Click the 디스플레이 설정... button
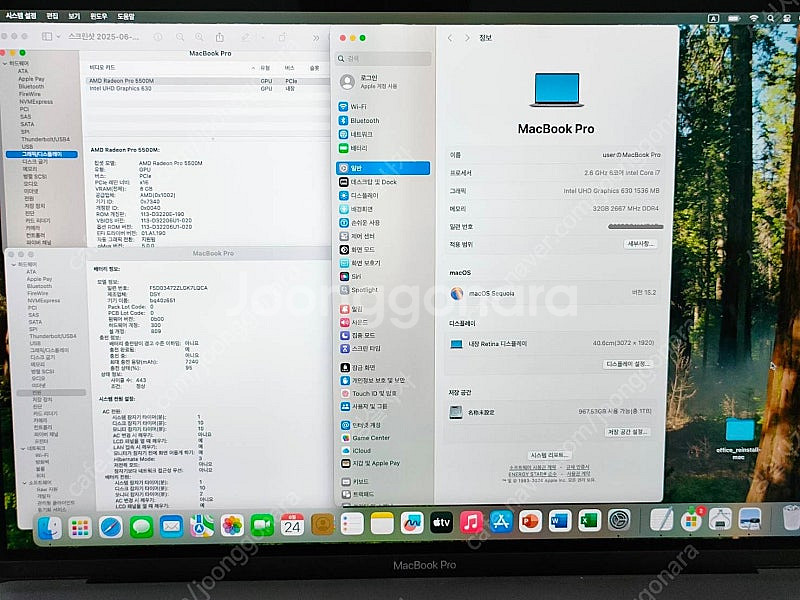 [x=628, y=364]
